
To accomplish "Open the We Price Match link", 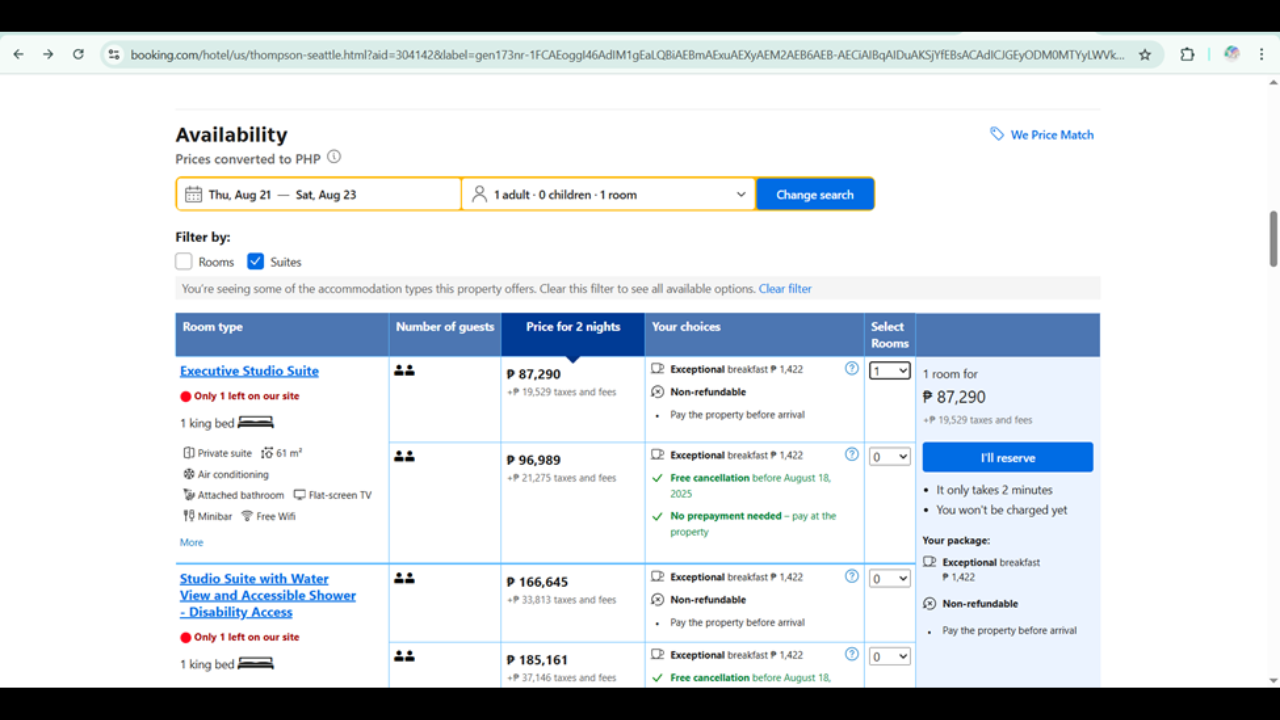I will (1052, 134).
